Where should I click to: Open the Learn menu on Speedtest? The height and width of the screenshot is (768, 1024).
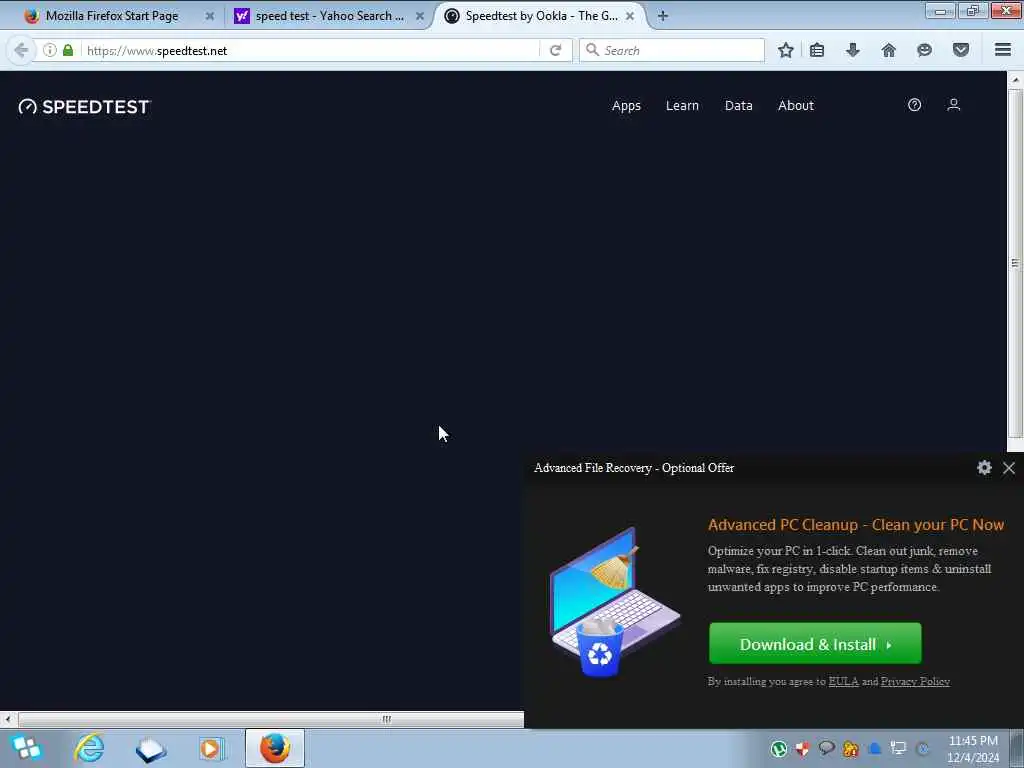pyautogui.click(x=682, y=106)
